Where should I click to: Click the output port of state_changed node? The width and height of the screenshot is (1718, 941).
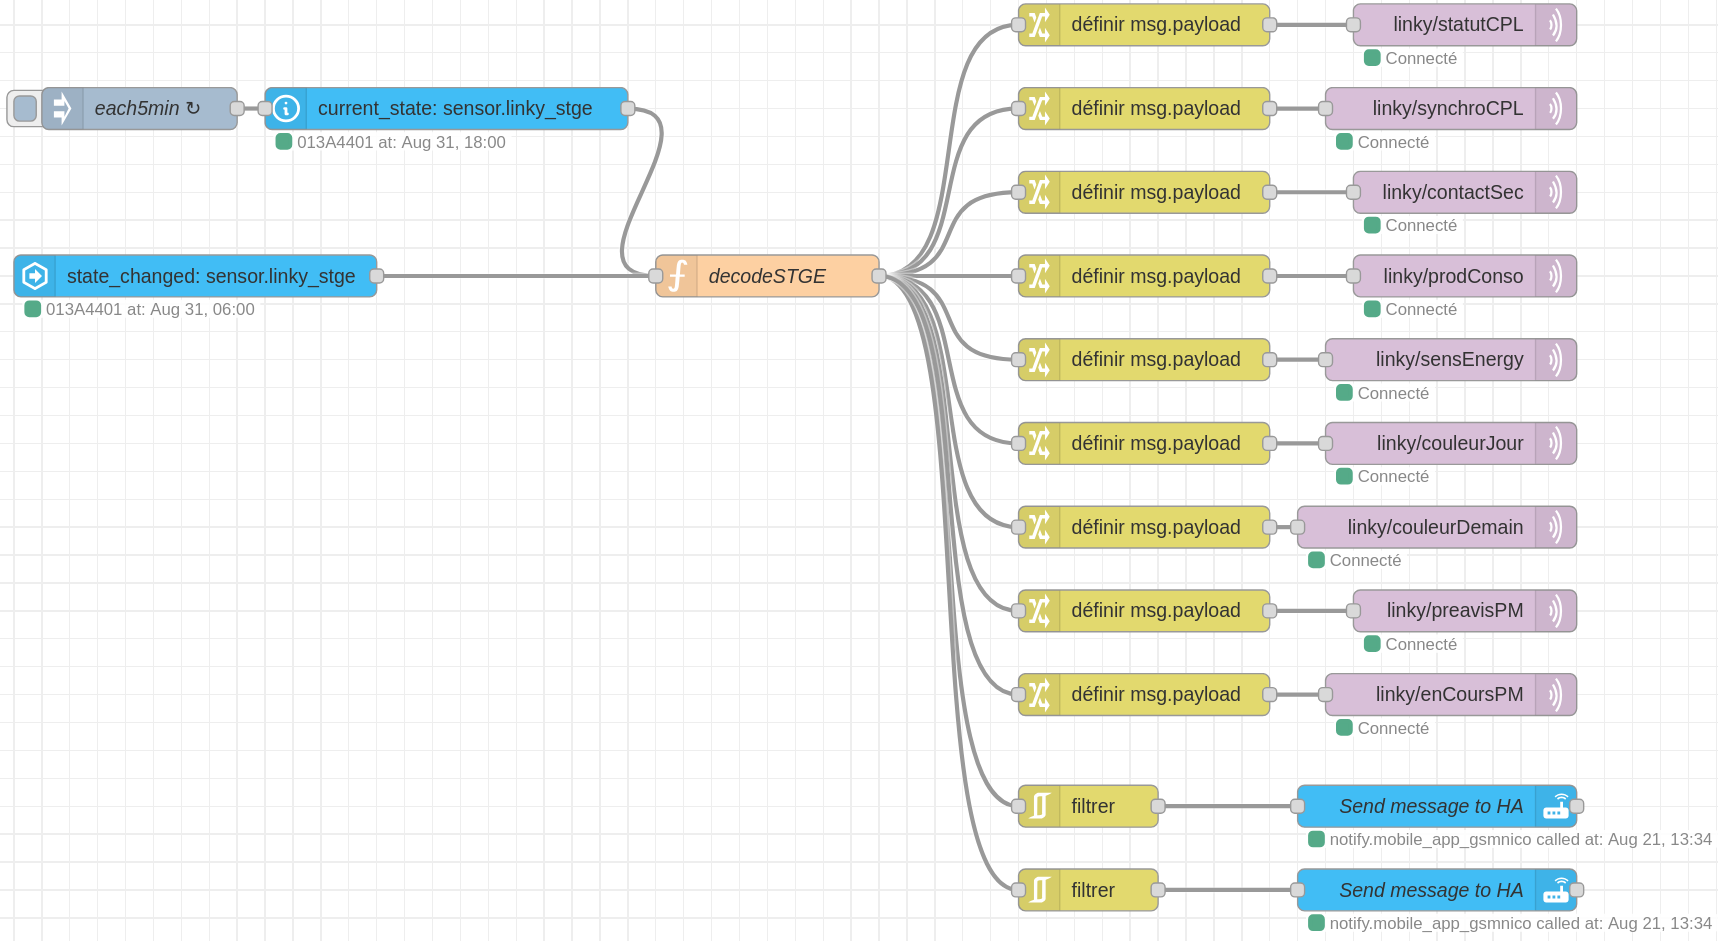point(377,276)
